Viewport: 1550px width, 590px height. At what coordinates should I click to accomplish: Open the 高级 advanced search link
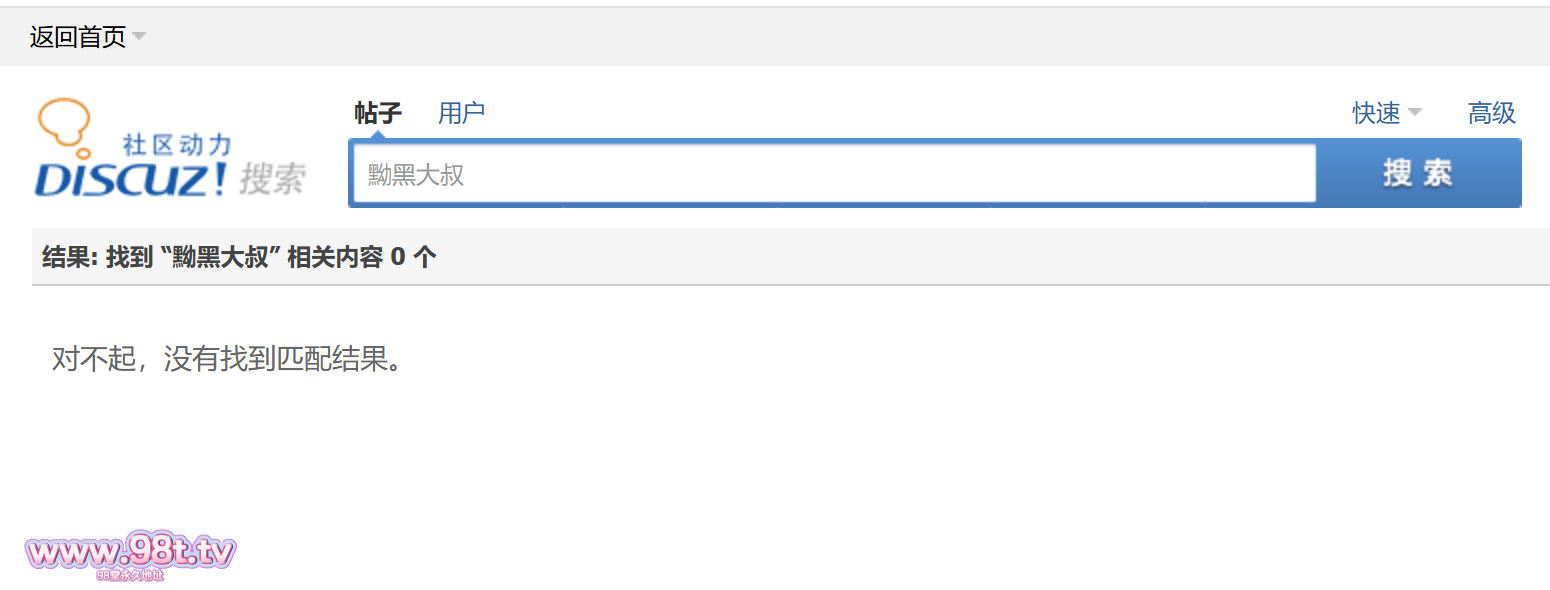coord(1491,113)
